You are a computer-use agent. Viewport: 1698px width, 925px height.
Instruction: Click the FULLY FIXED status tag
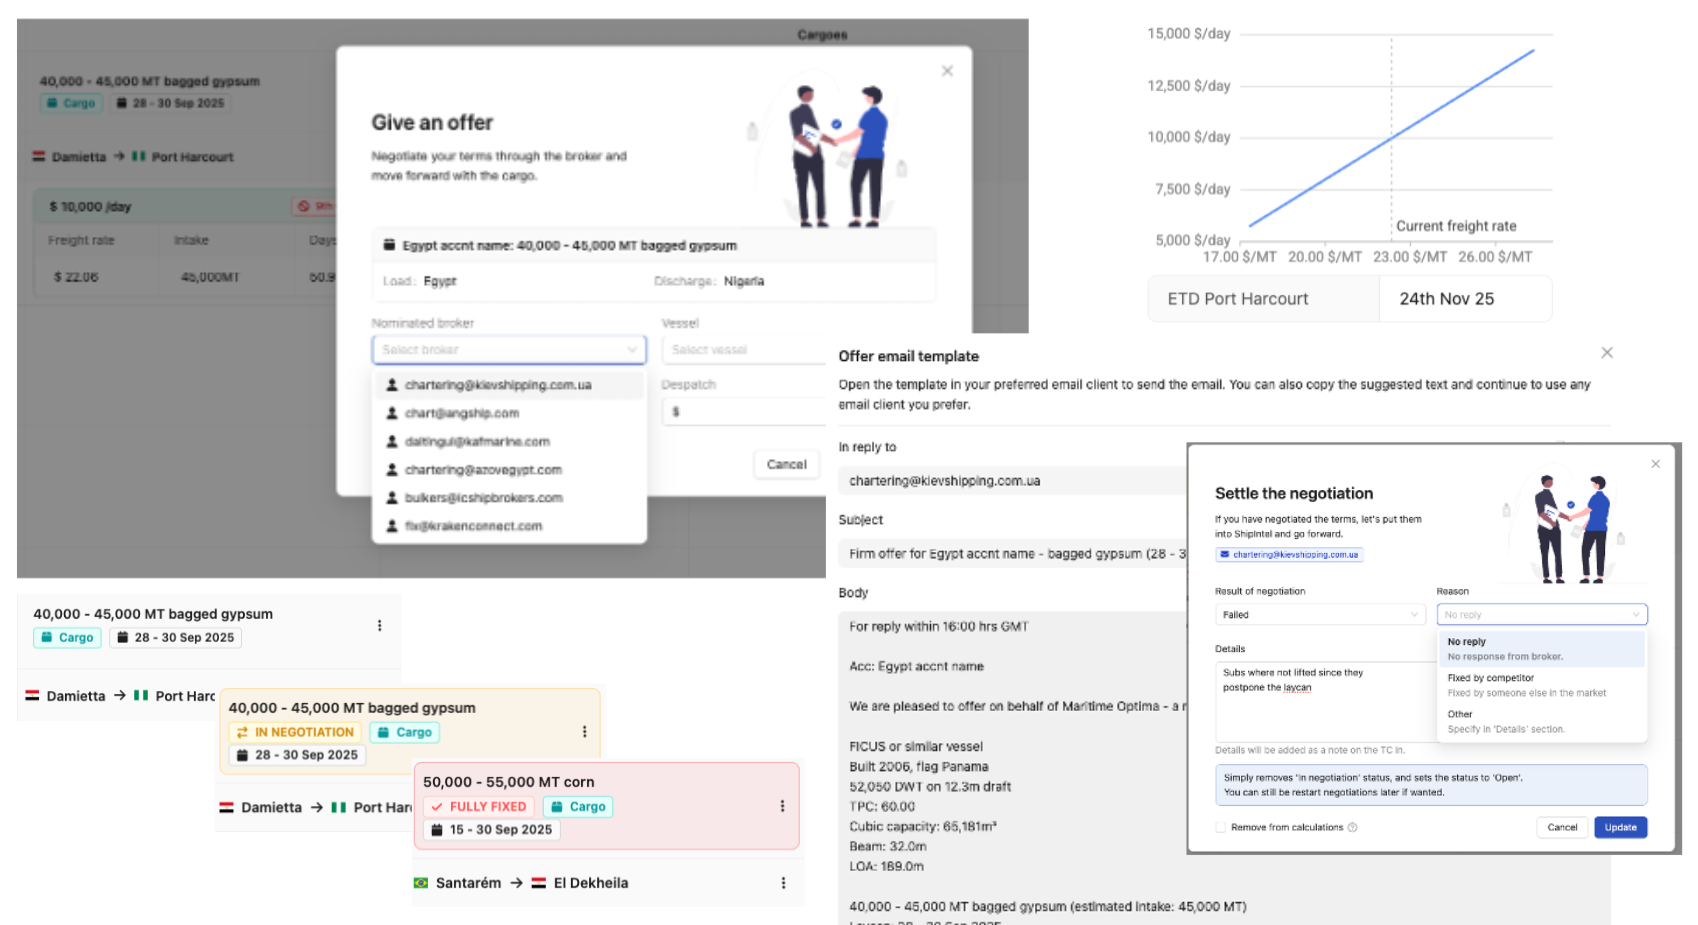(479, 806)
